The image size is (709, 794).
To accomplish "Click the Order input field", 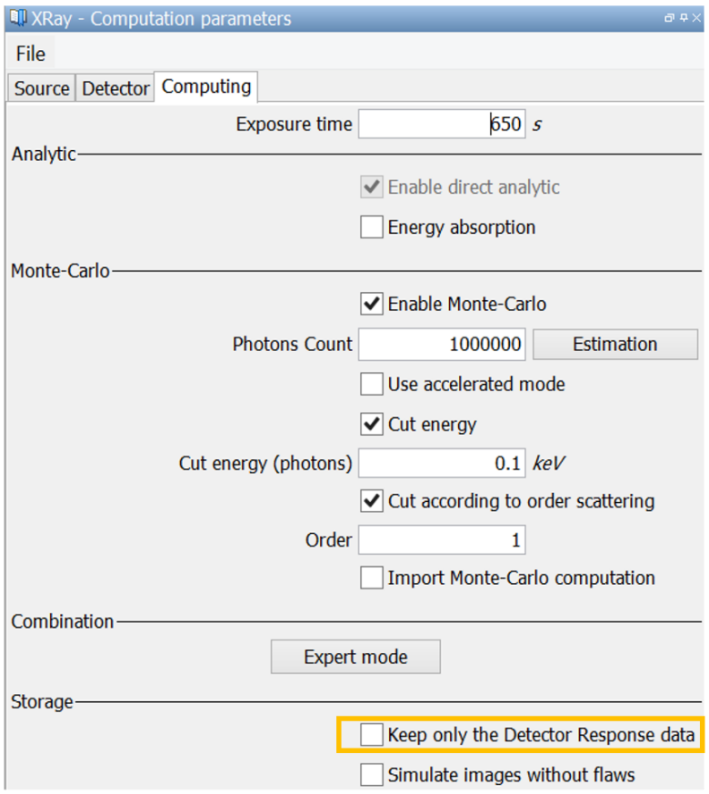I will coord(441,541).
